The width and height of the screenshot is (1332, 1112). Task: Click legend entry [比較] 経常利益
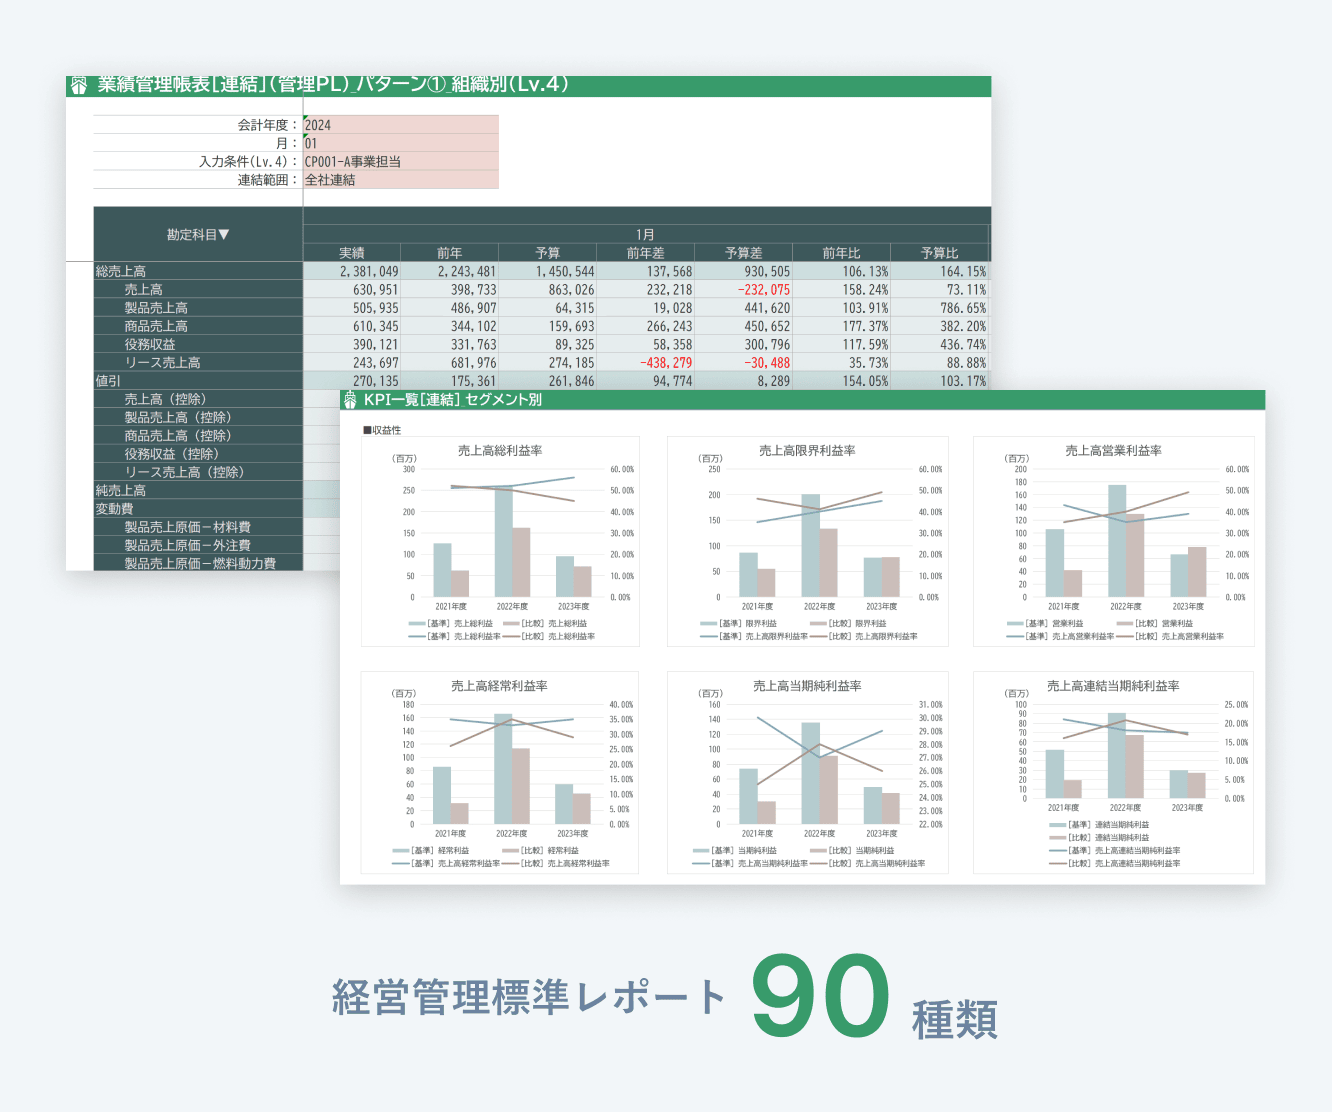click(x=541, y=850)
